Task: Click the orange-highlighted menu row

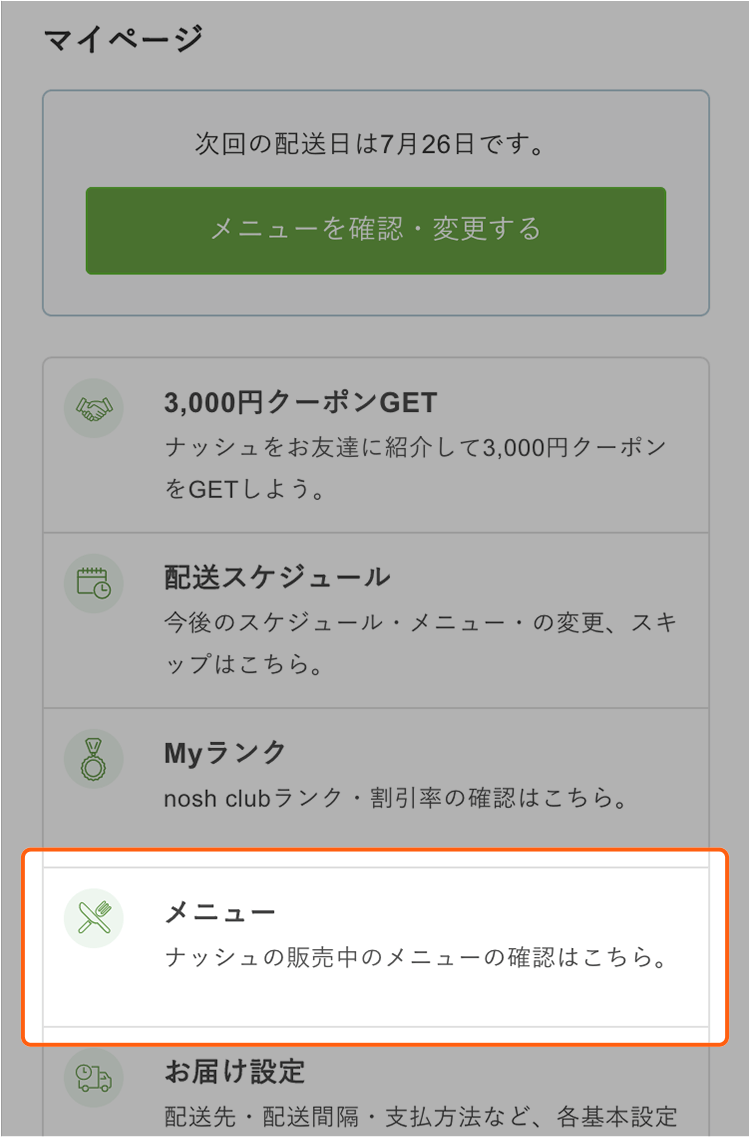Action: [x=375, y=946]
